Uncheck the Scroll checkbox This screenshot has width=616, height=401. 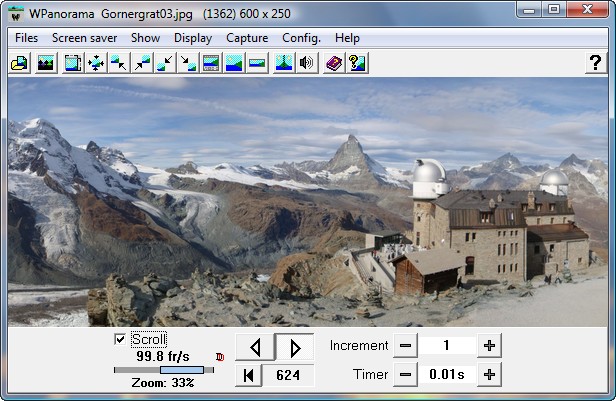tap(120, 339)
